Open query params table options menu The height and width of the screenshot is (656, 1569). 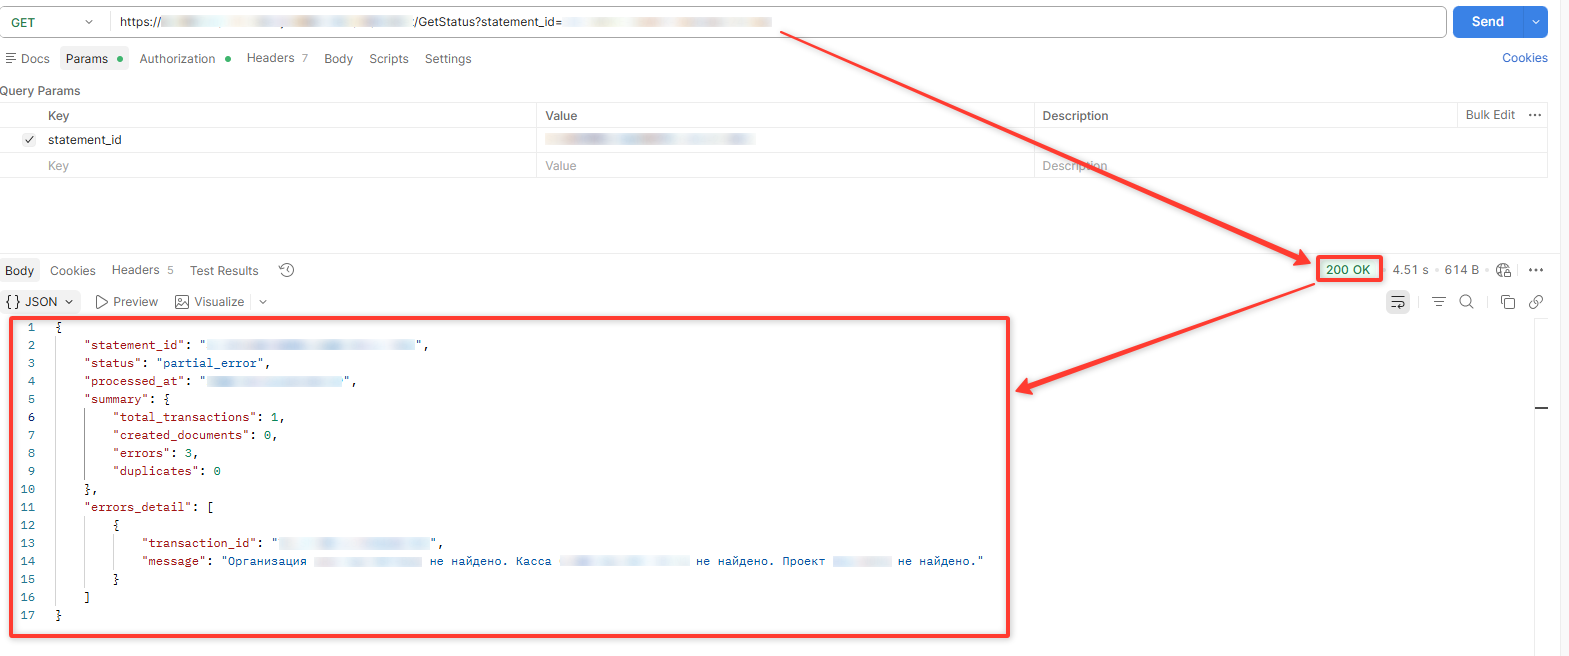pos(1535,115)
